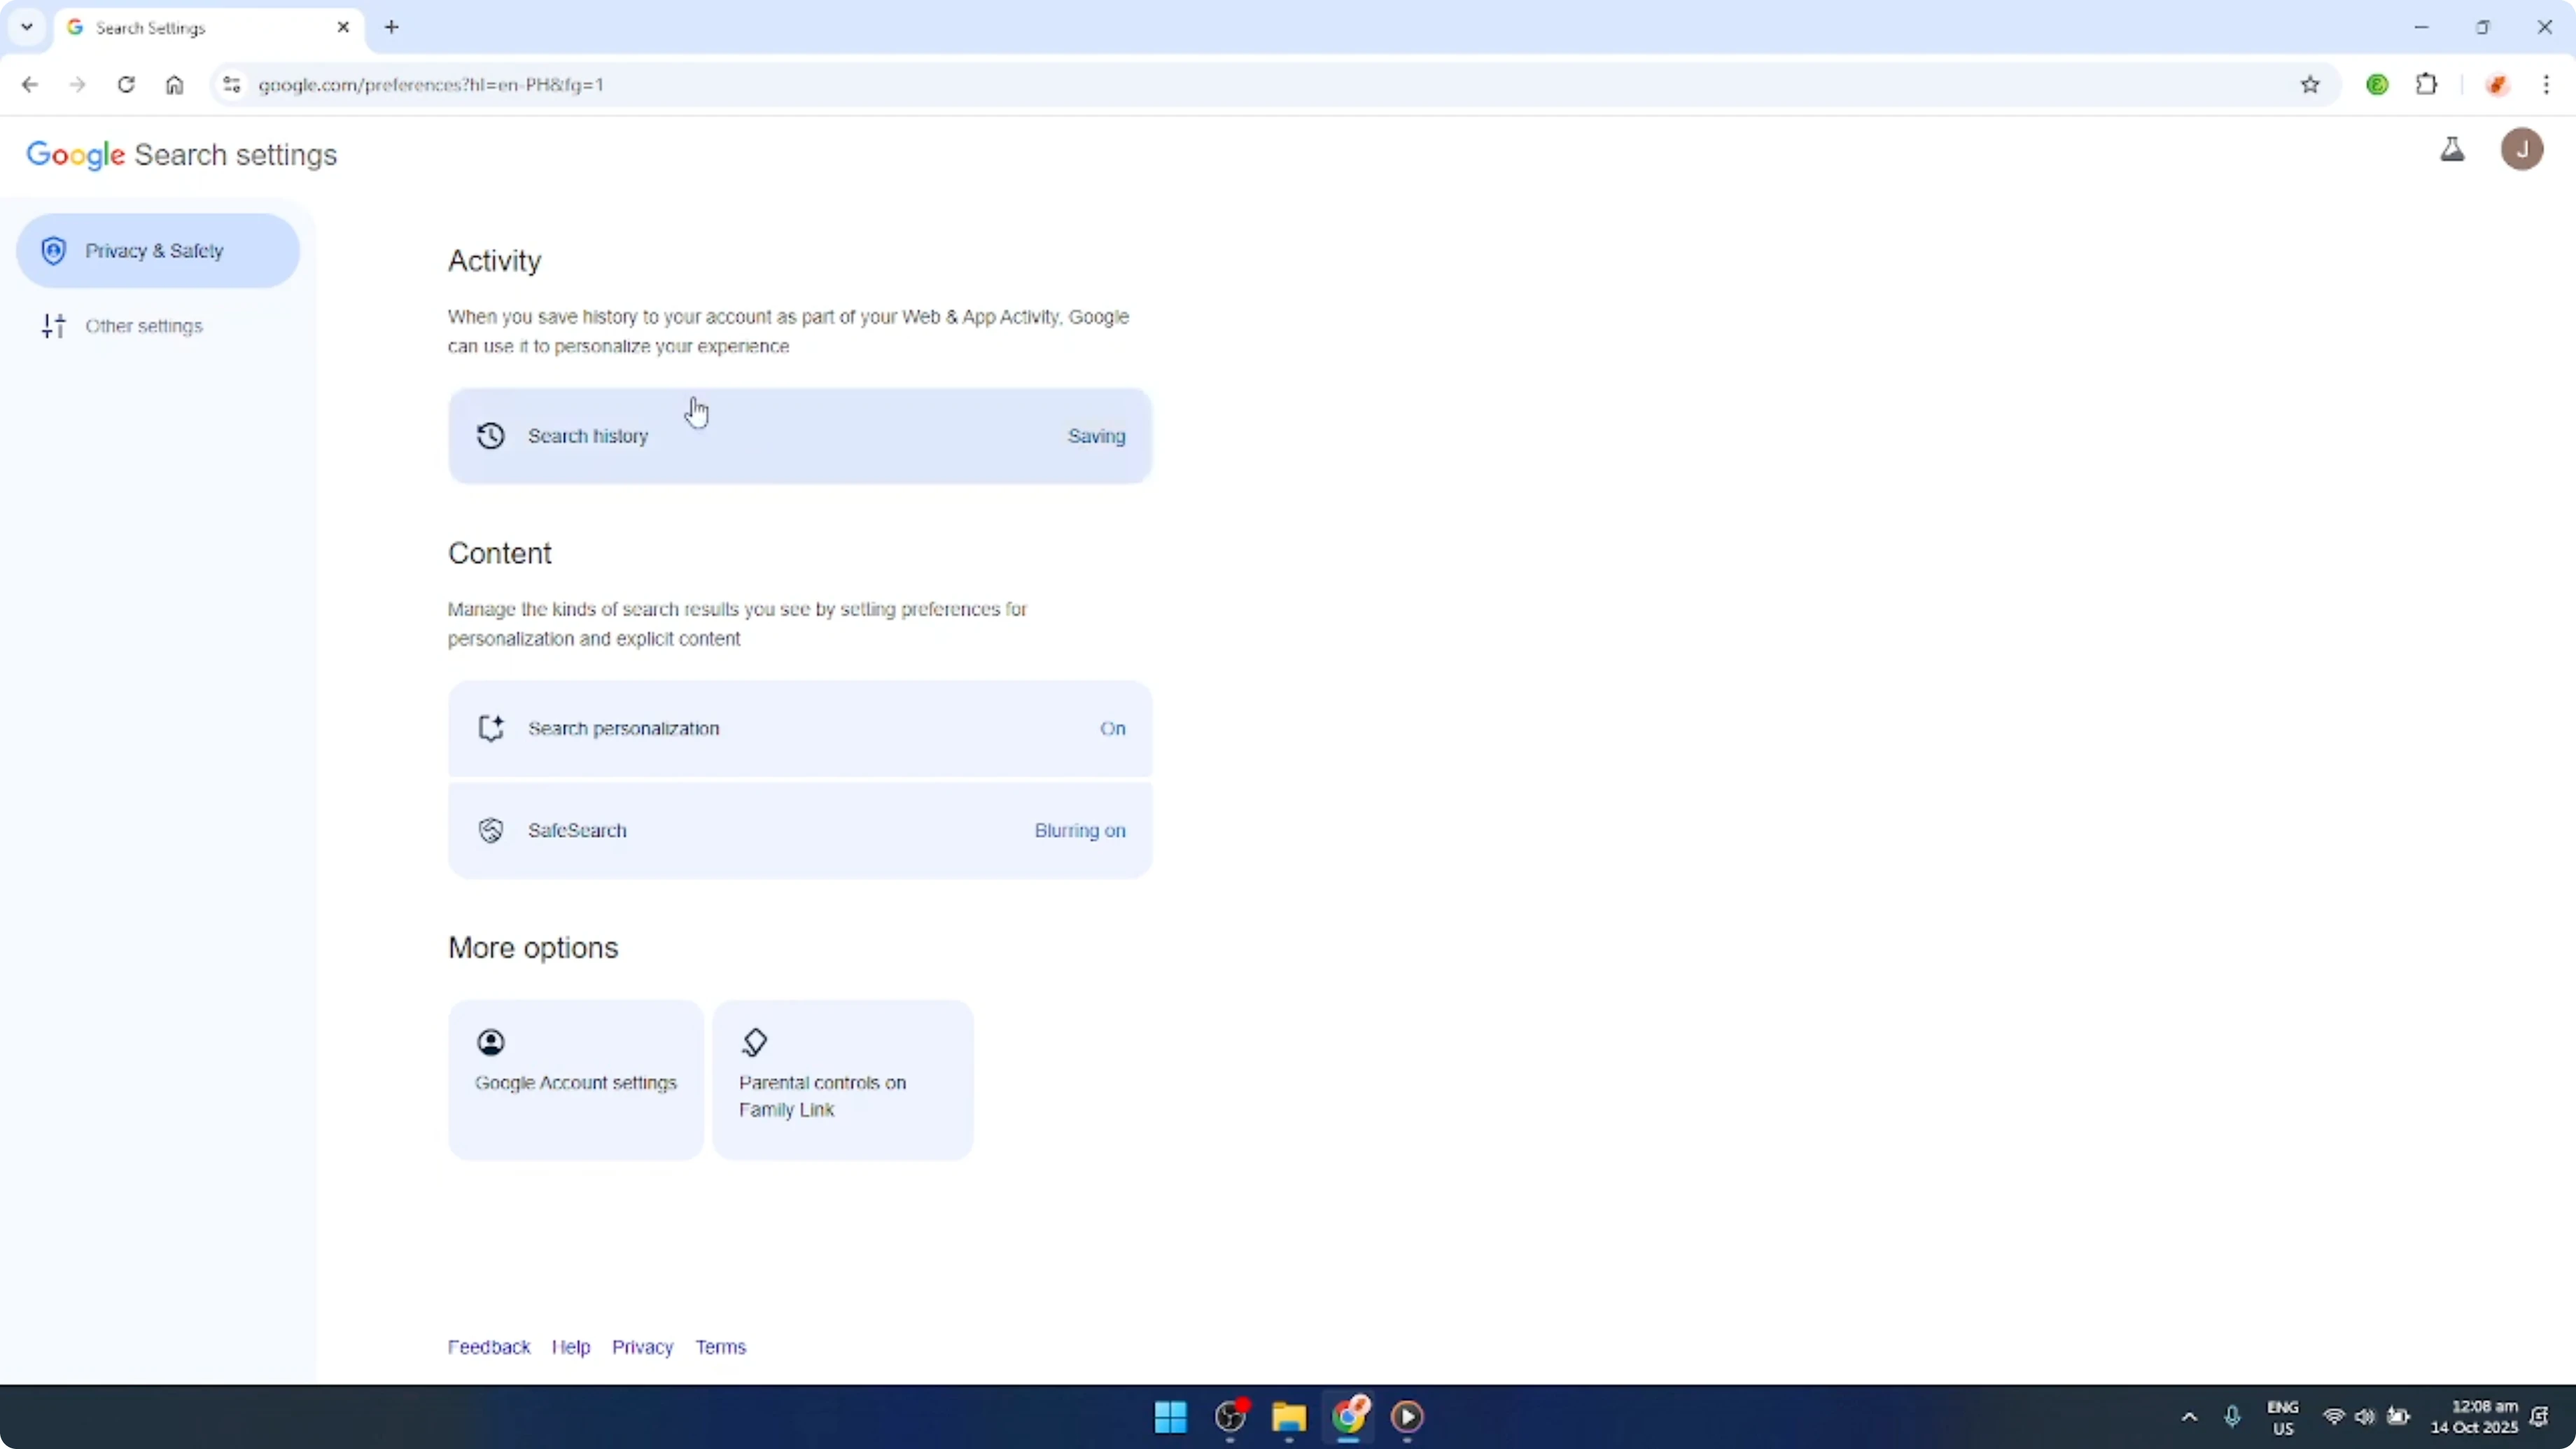Image resolution: width=2576 pixels, height=1449 pixels.
Task: Open the Google account avatar marked J
Action: [2522, 149]
